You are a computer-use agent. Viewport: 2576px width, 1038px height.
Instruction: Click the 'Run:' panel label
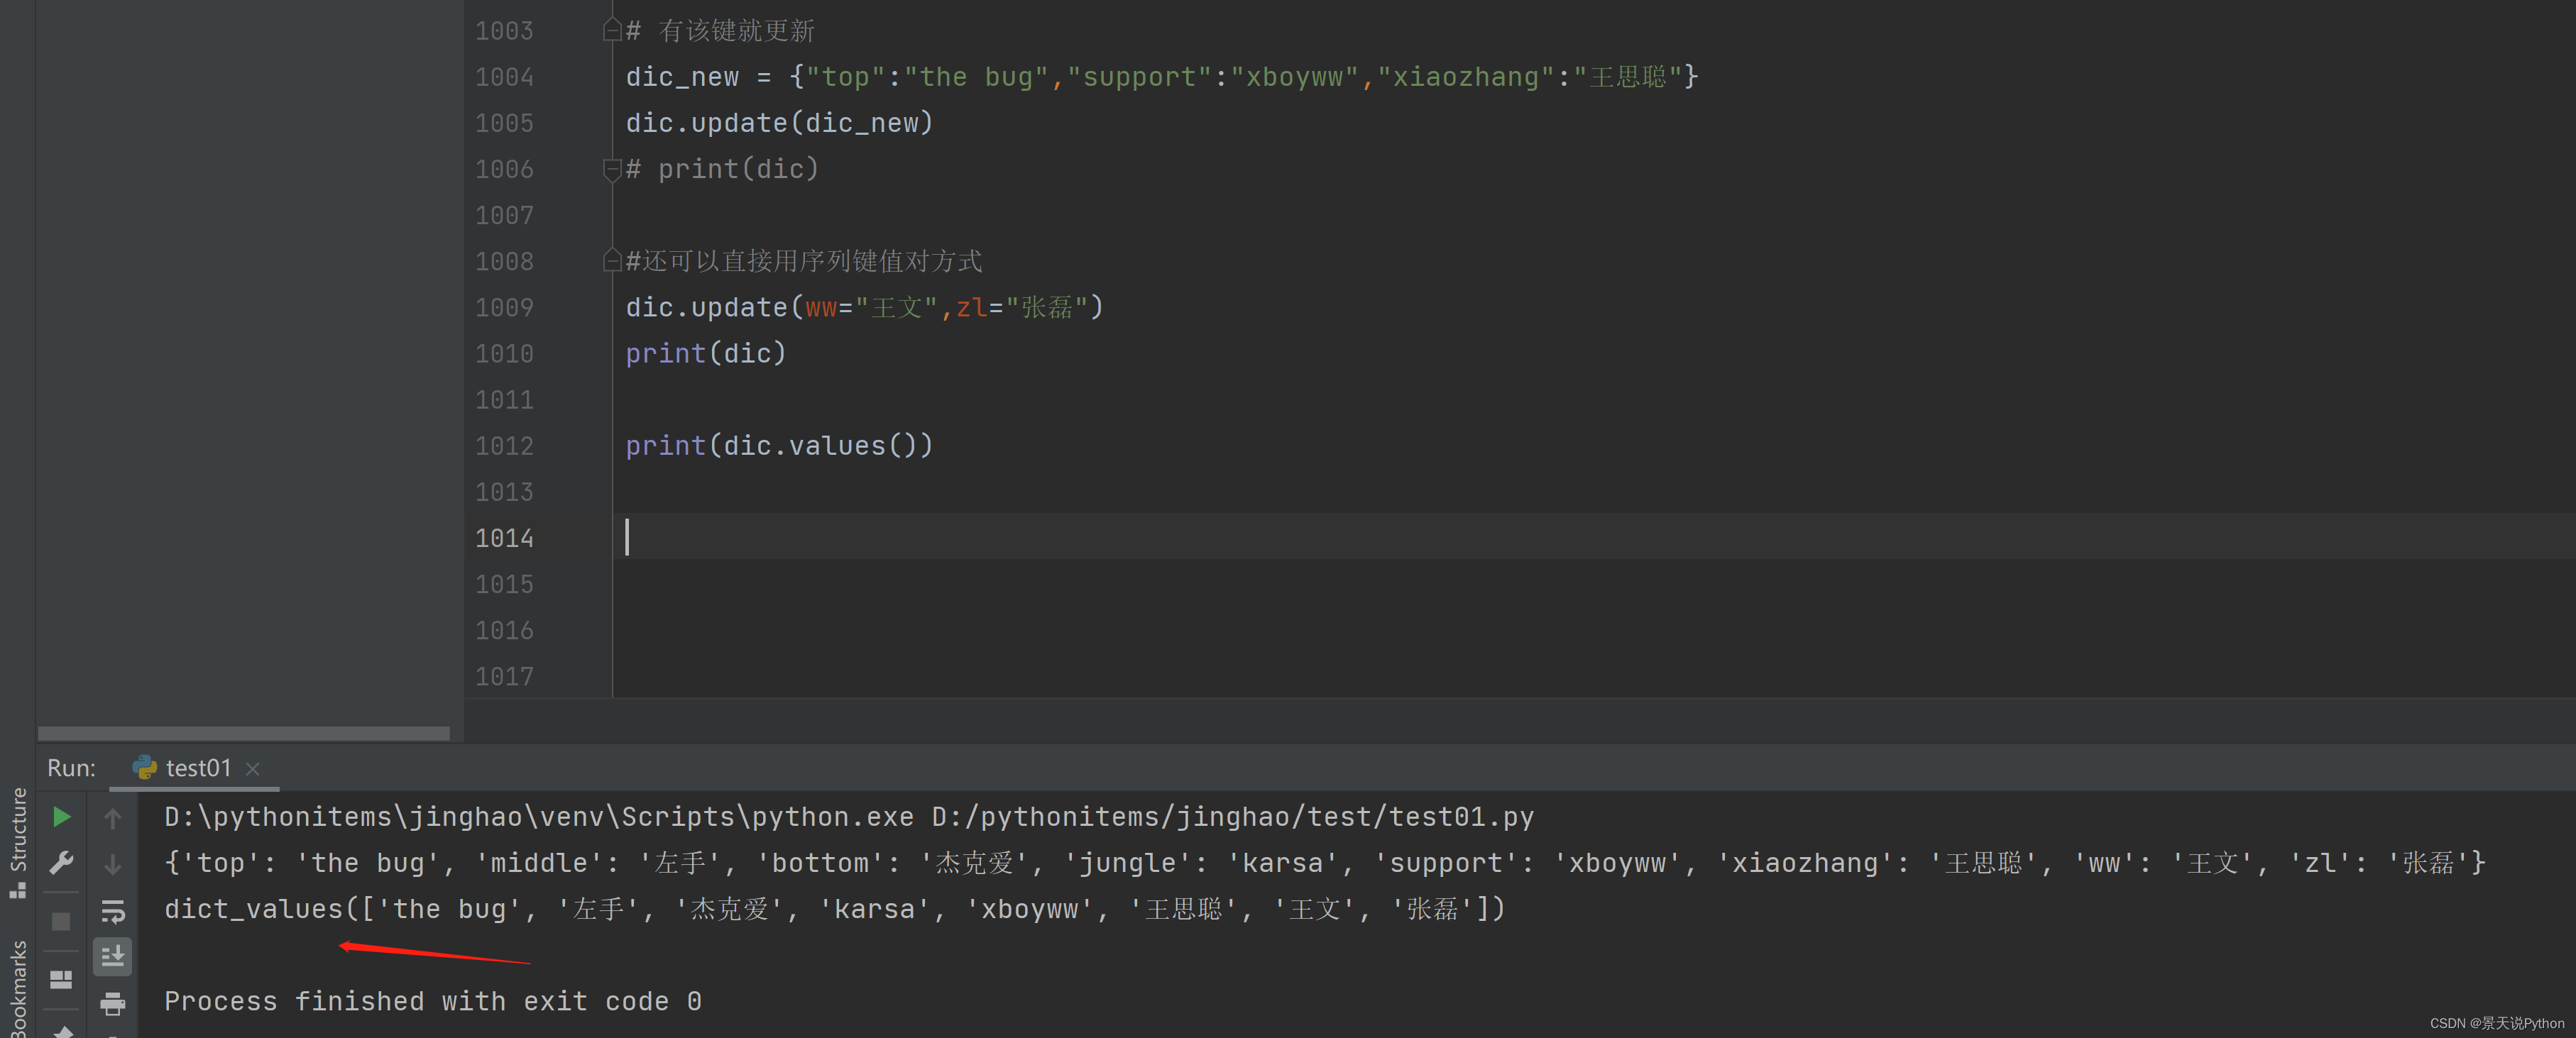point(71,768)
